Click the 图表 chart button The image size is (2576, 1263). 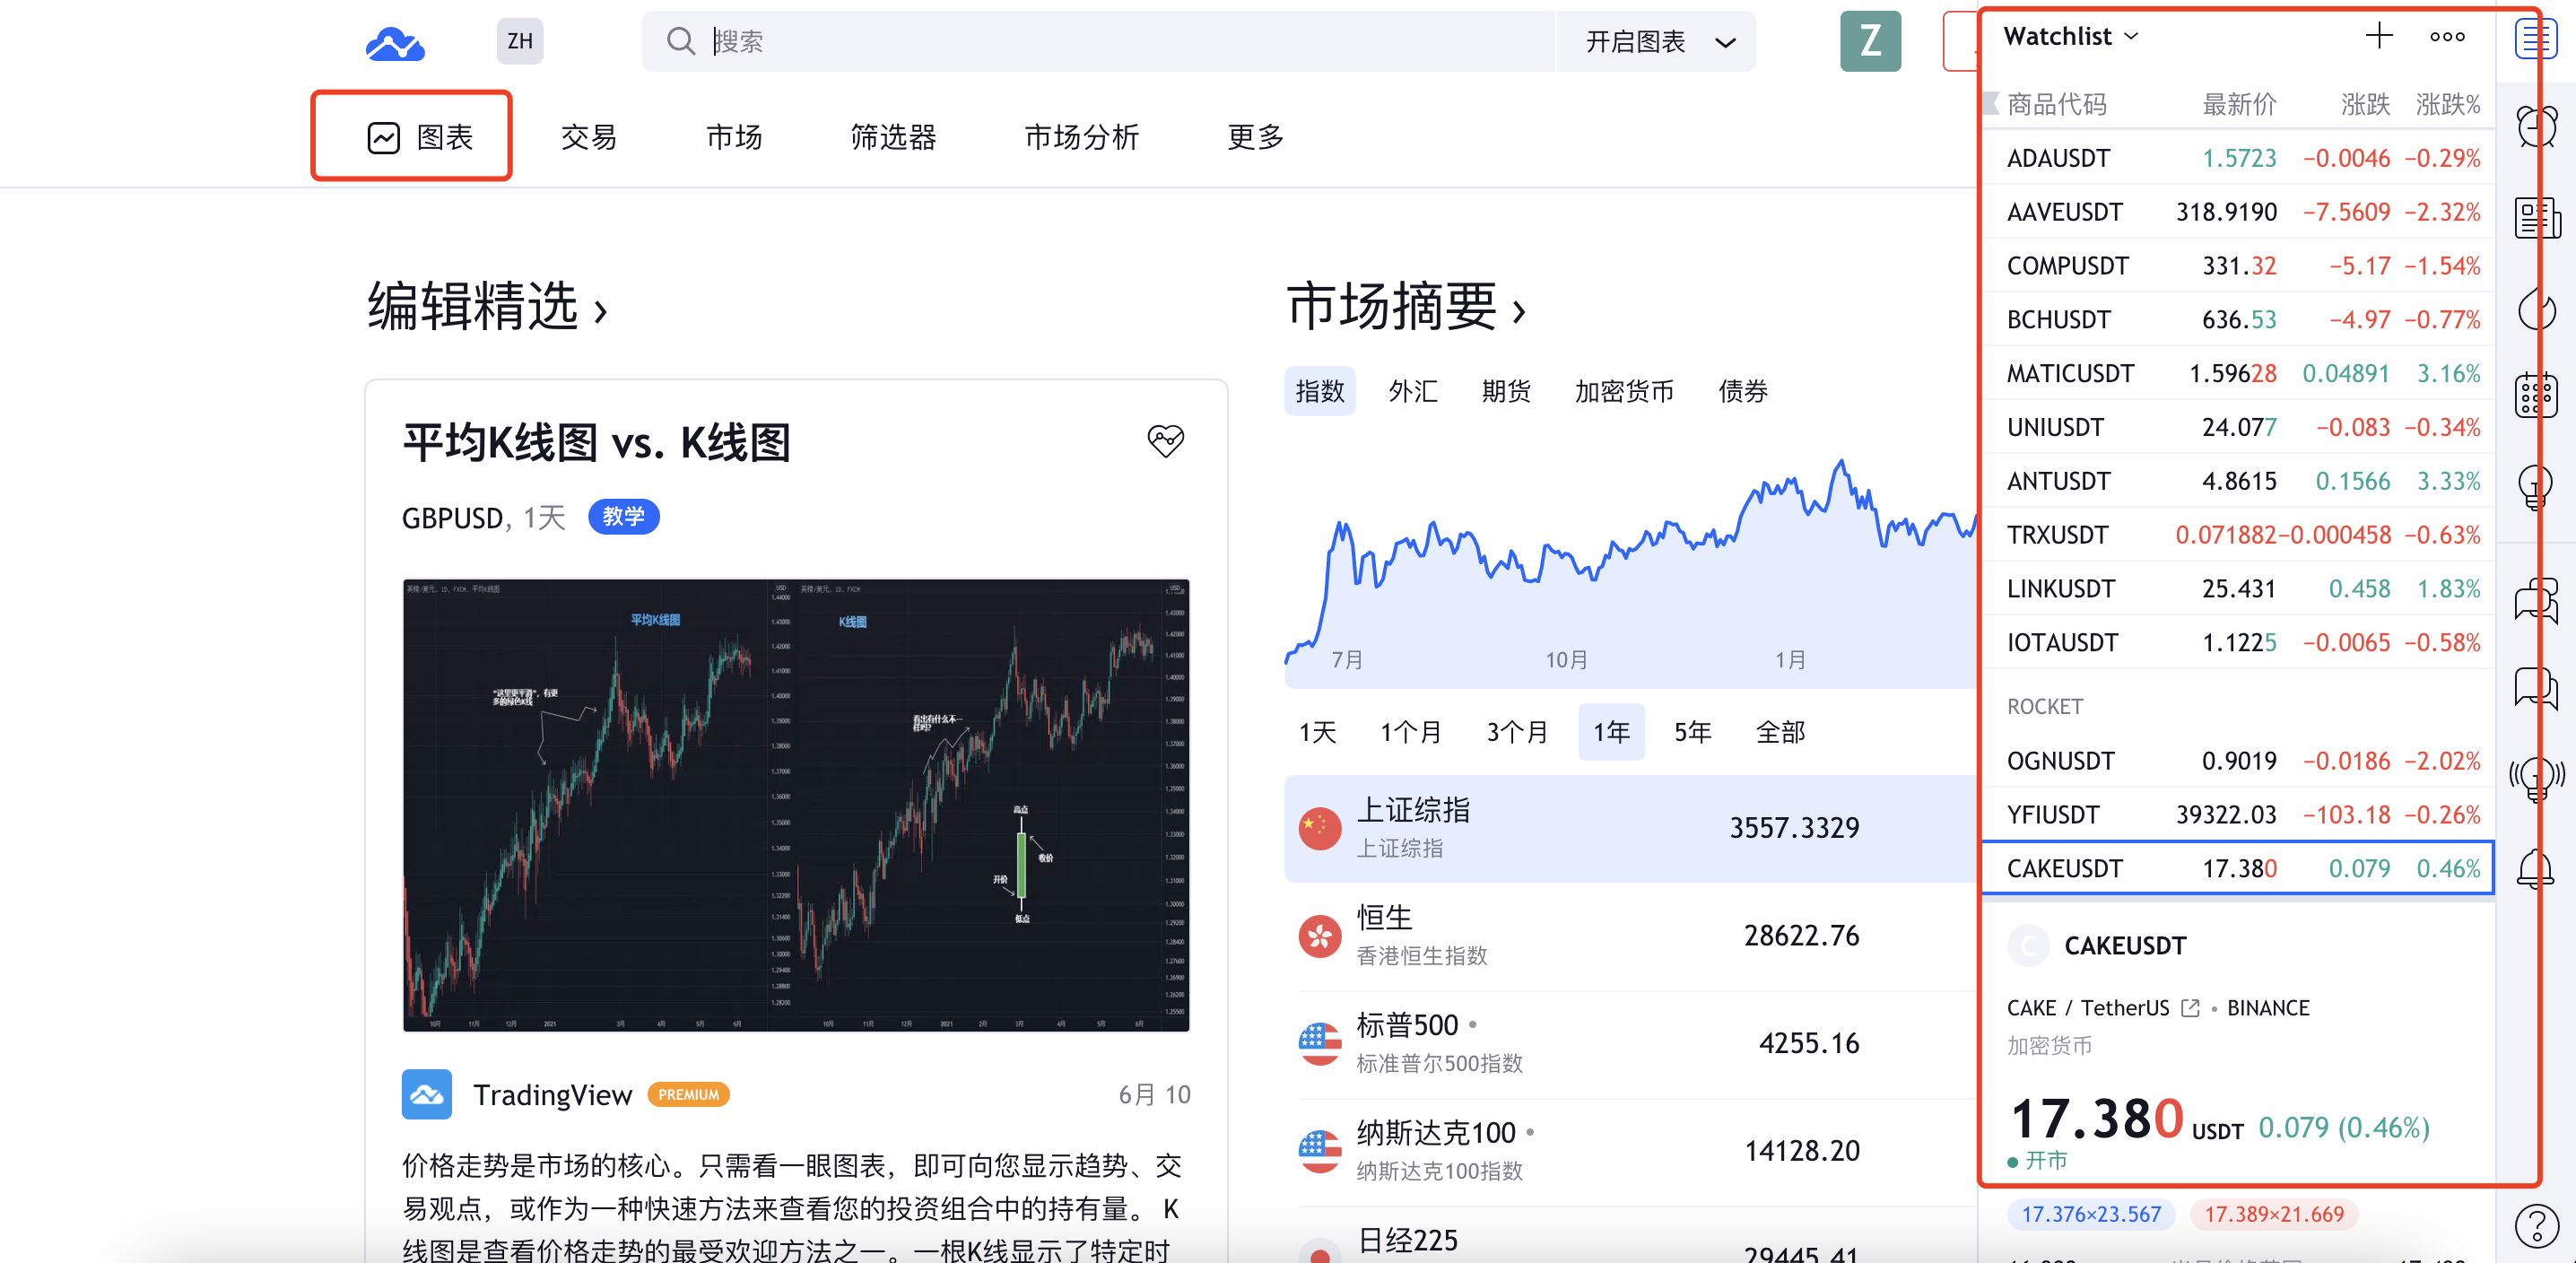412,137
